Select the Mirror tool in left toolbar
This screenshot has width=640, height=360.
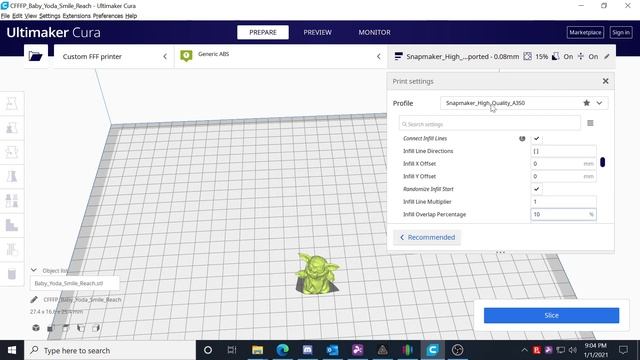[12, 177]
